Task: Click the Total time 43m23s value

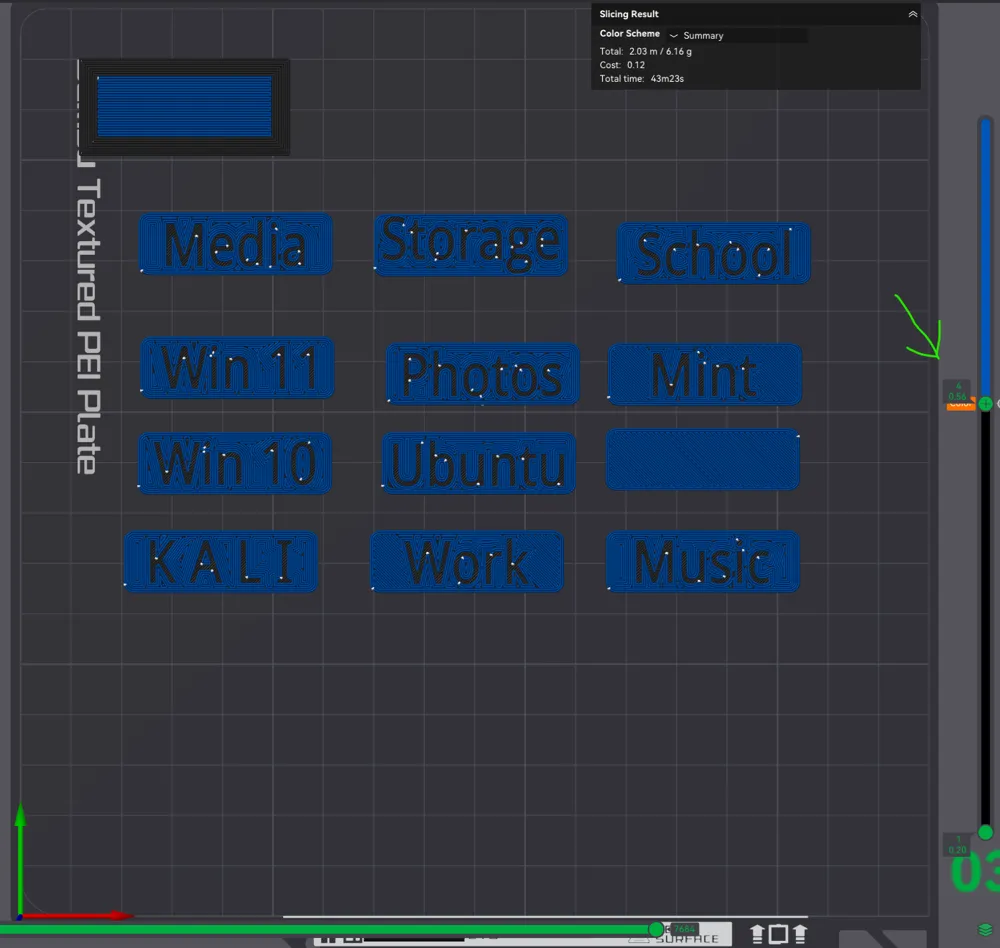Action: coord(667,79)
